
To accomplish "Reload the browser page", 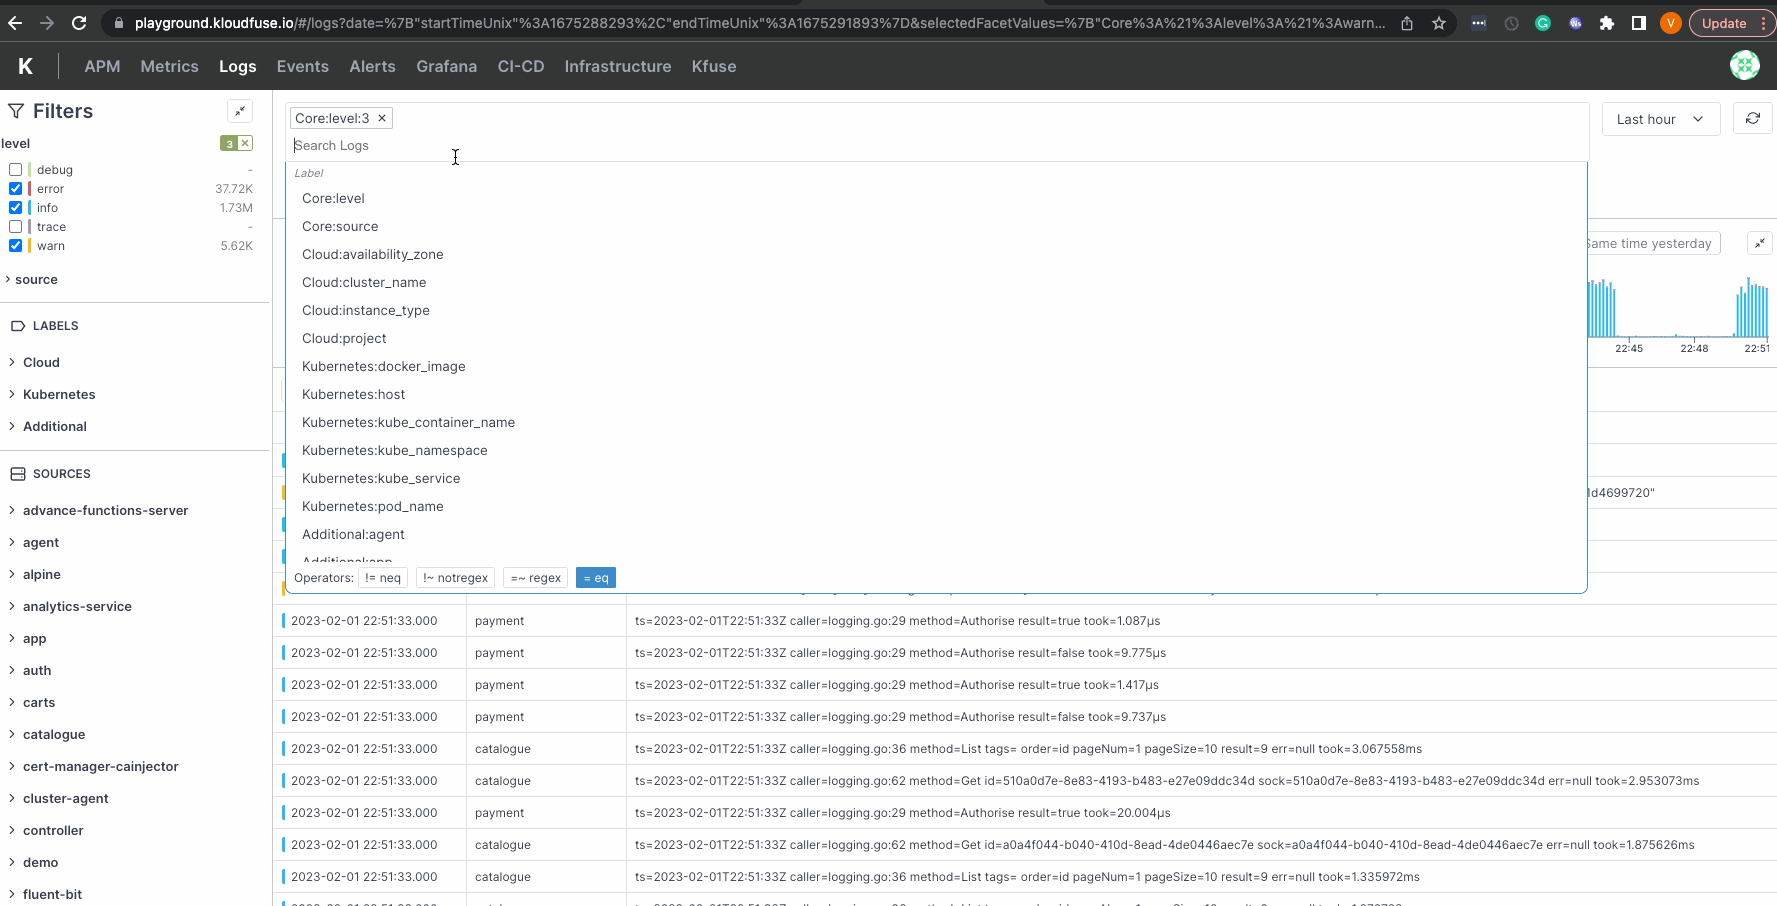I will point(79,23).
